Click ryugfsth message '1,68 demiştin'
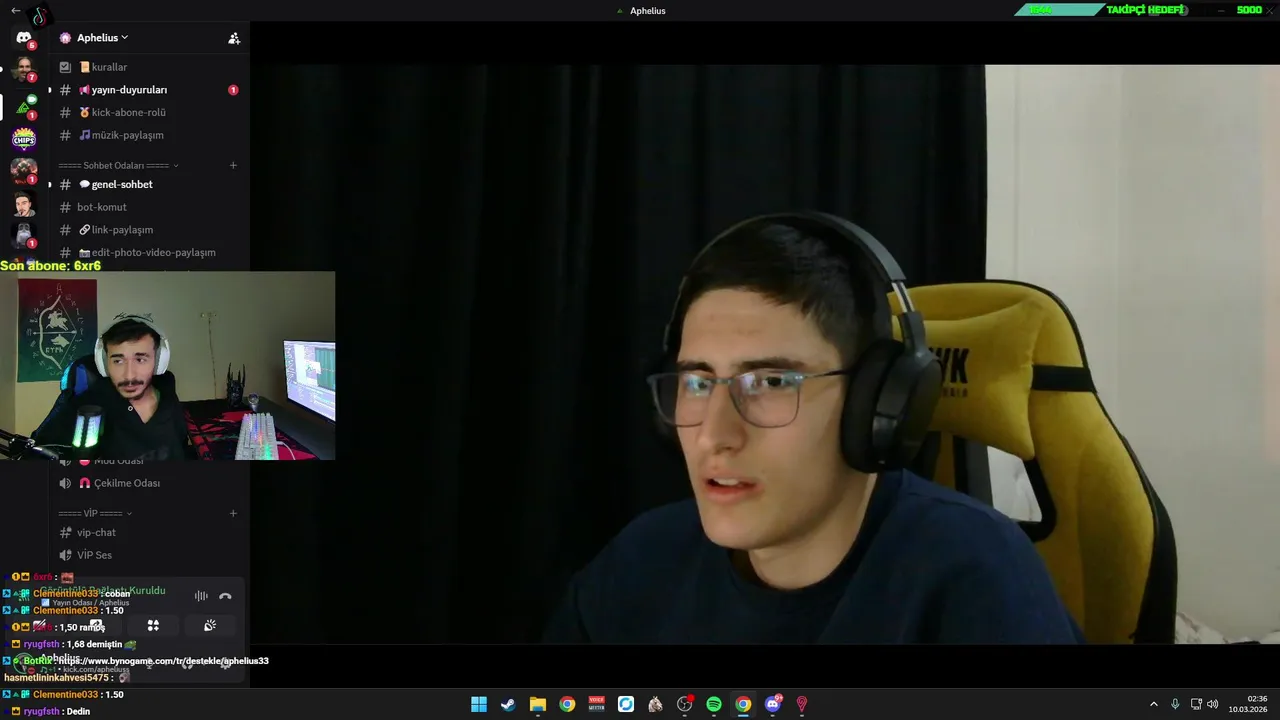 point(94,645)
